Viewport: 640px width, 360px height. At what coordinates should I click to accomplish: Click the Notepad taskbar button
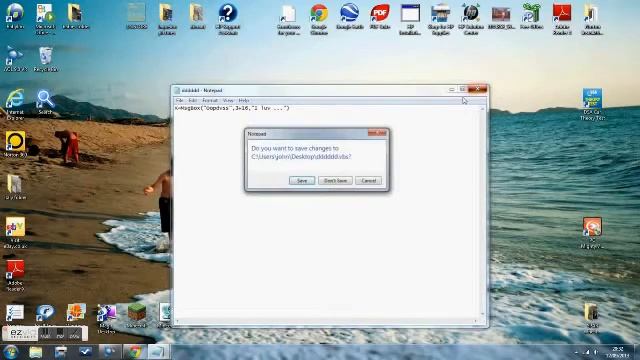[158, 352]
